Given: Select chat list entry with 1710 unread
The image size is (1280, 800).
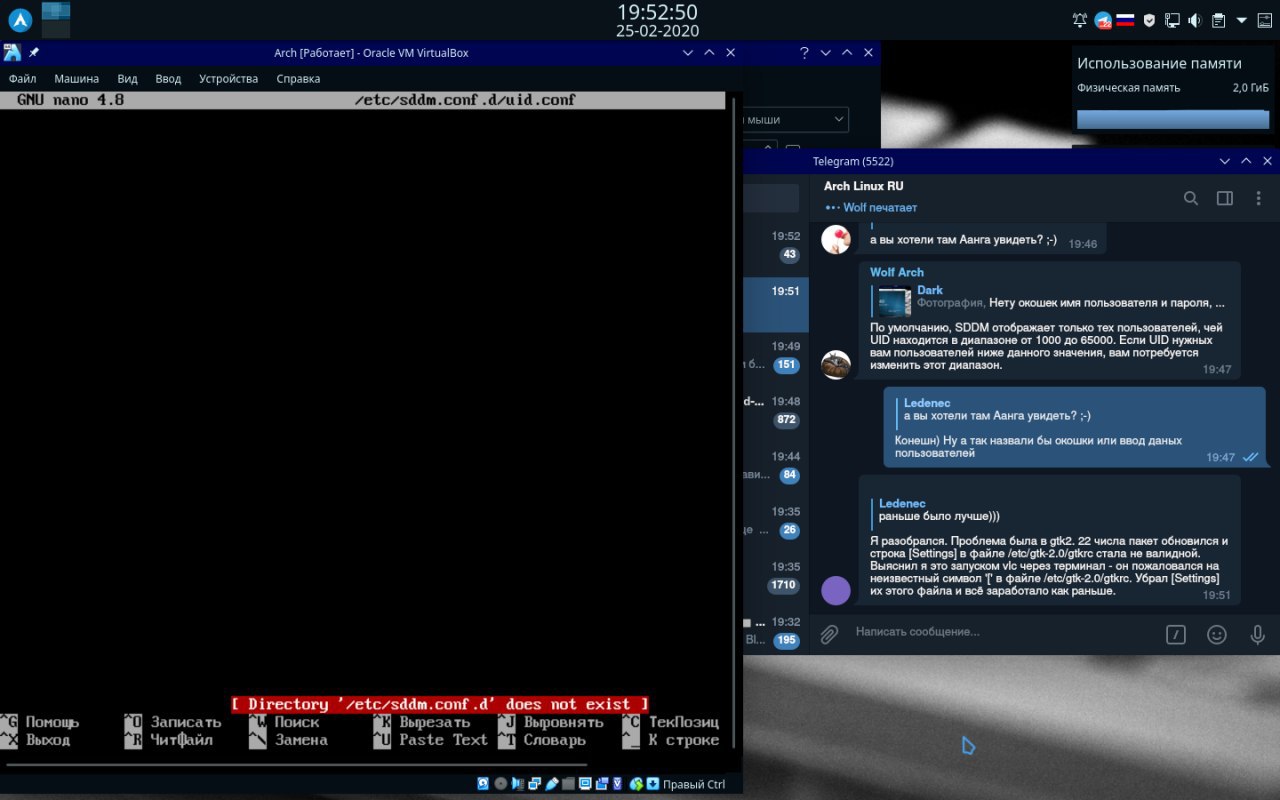Looking at the screenshot, I should pos(776,576).
